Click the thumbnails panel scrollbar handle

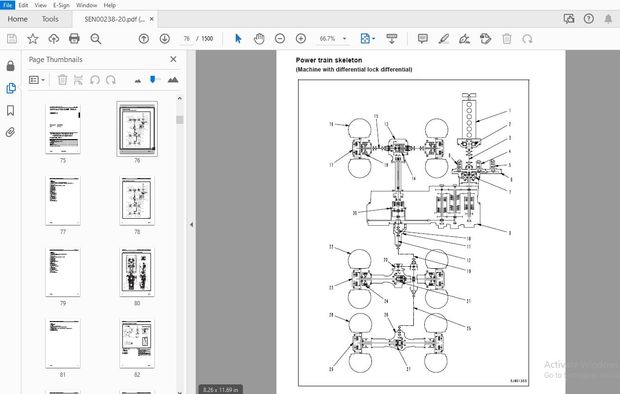click(180, 119)
